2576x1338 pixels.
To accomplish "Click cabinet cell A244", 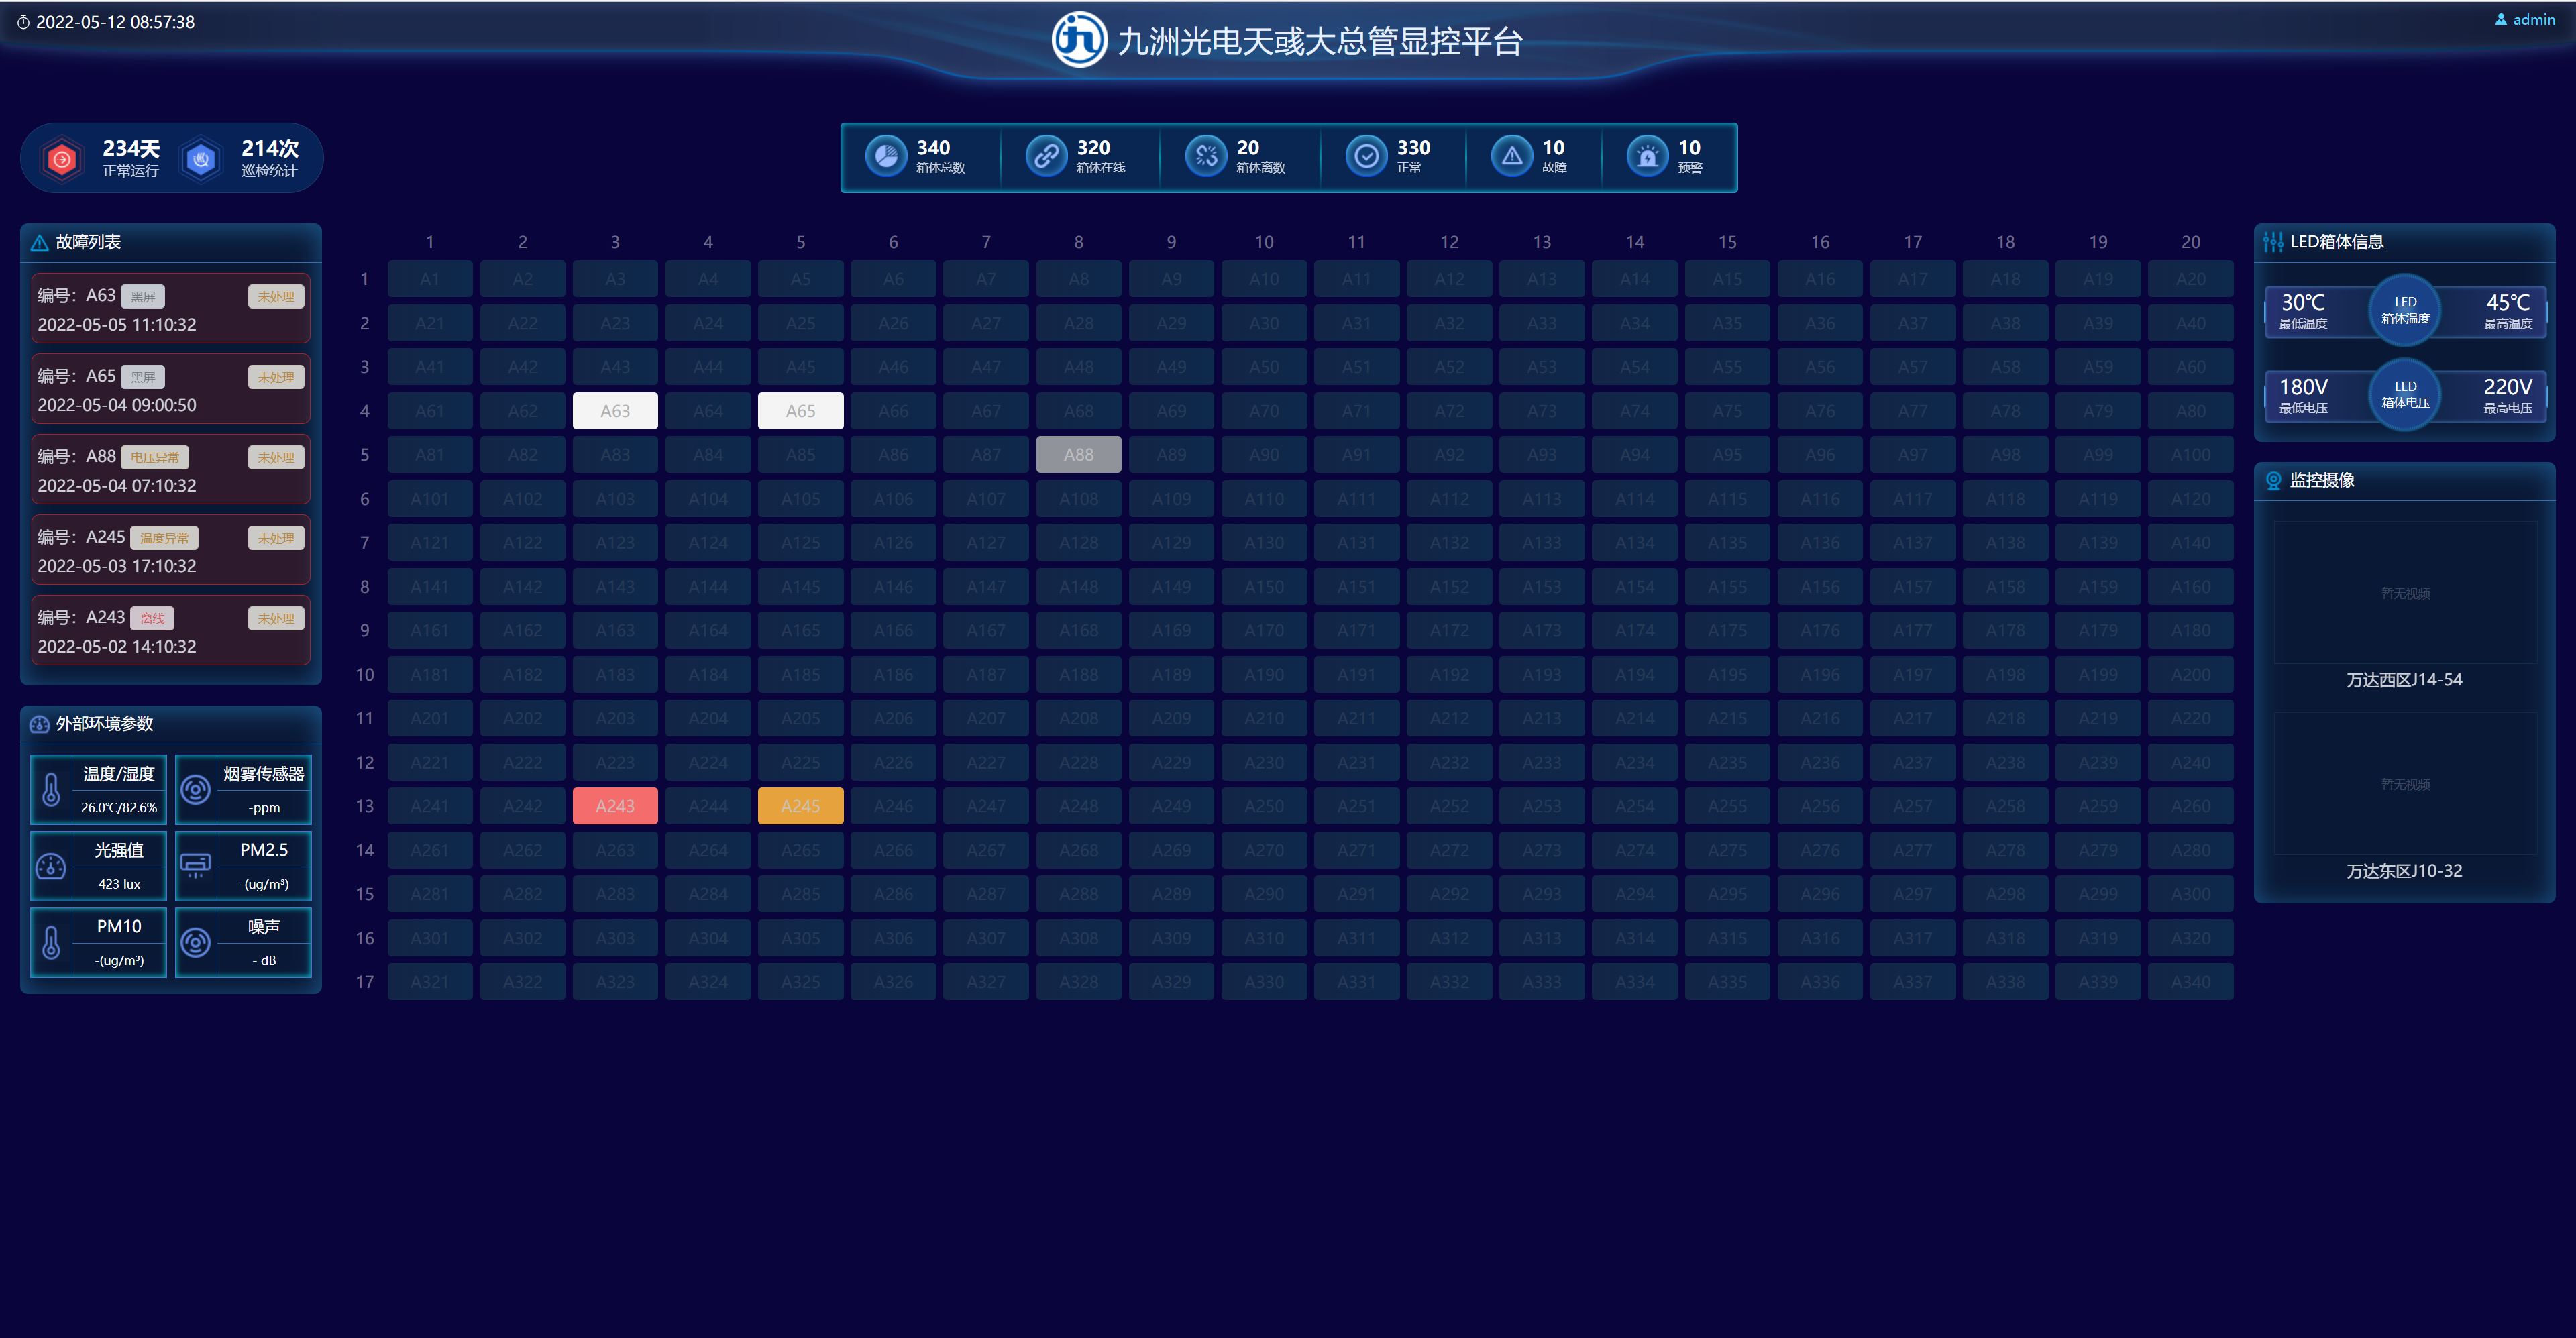I will (708, 806).
